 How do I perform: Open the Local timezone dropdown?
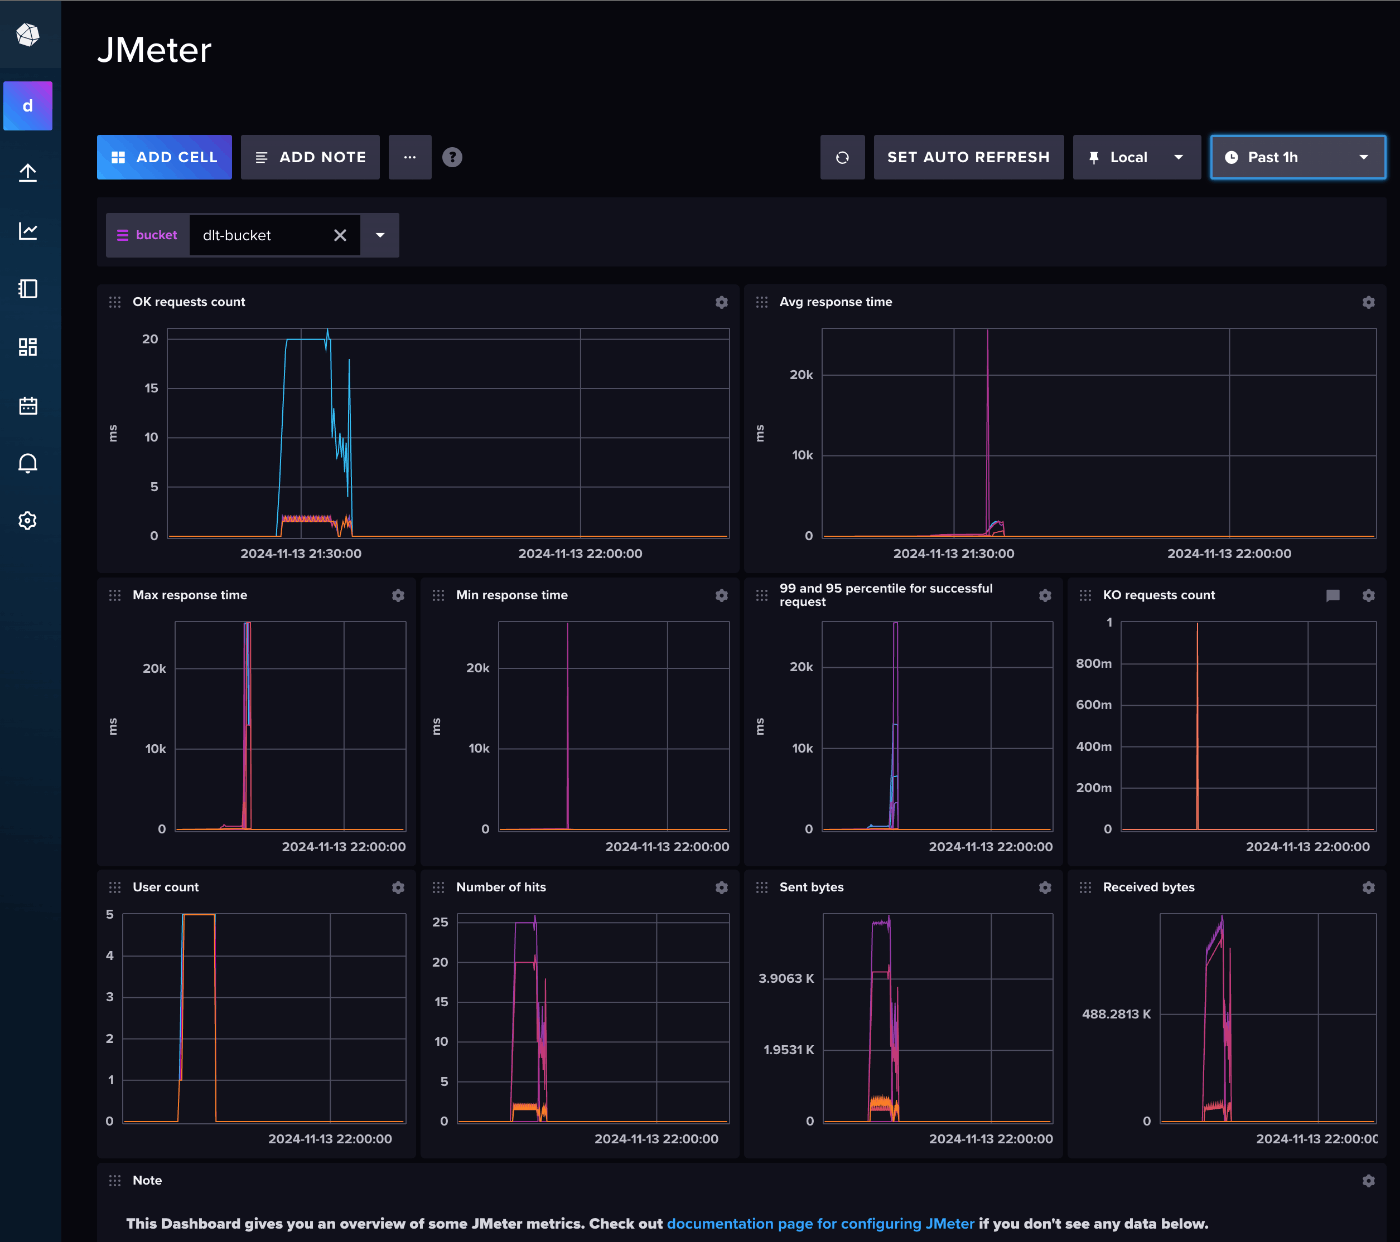(1137, 157)
